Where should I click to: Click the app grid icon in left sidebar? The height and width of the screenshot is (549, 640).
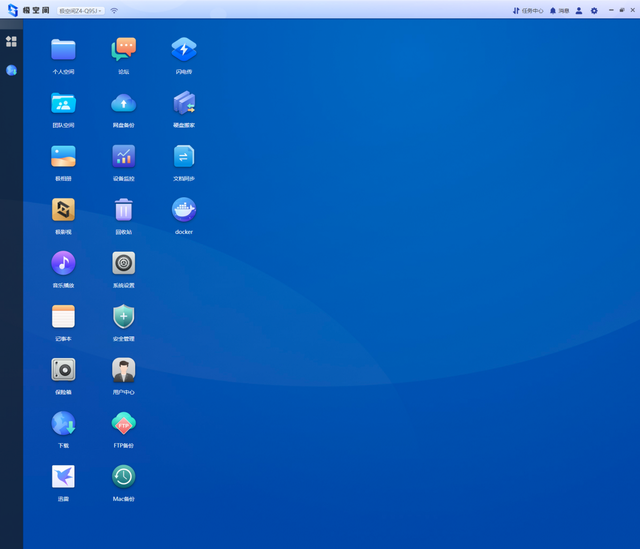tap(11, 41)
